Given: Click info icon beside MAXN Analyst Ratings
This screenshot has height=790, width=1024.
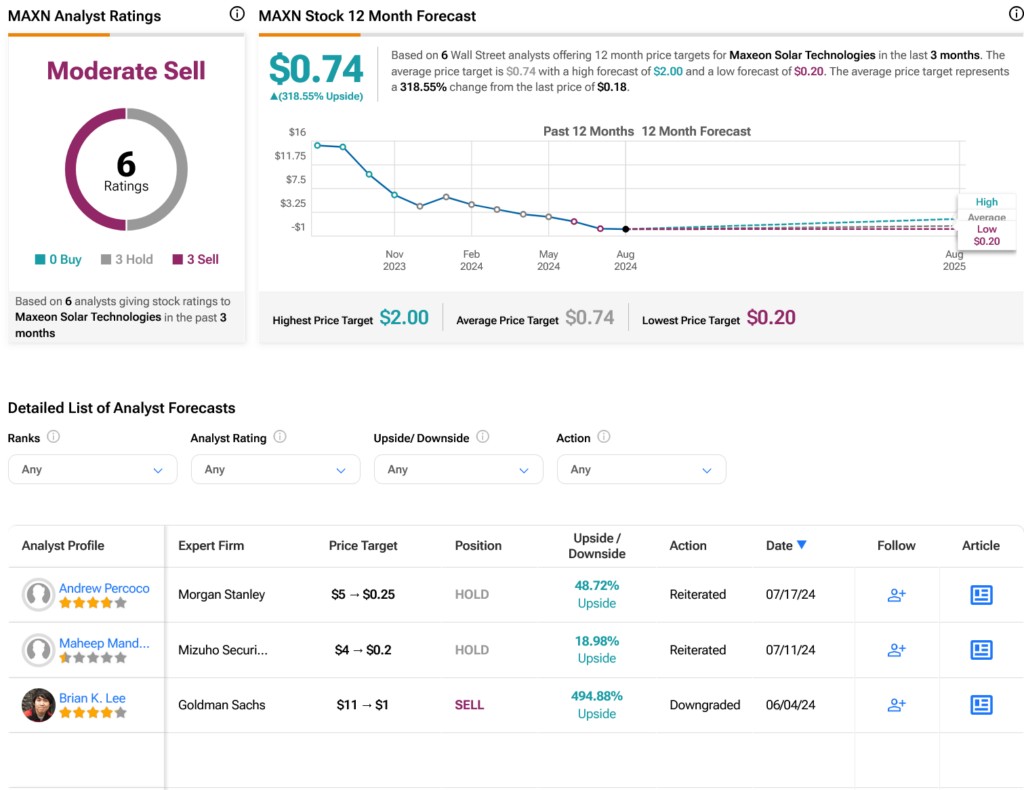Looking at the screenshot, I should click(x=237, y=14).
